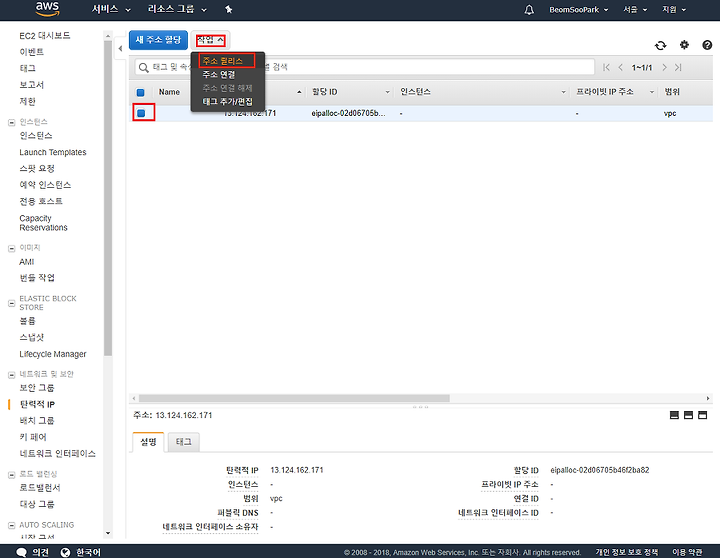Sort by the Name column header
The width and height of the screenshot is (720, 558).
[169, 92]
